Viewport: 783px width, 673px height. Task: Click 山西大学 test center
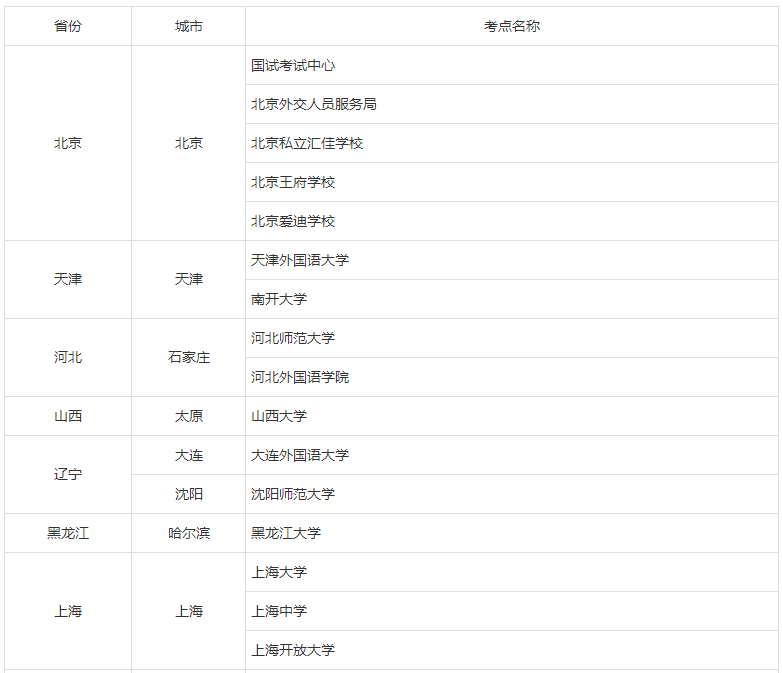pyautogui.click(x=512, y=416)
